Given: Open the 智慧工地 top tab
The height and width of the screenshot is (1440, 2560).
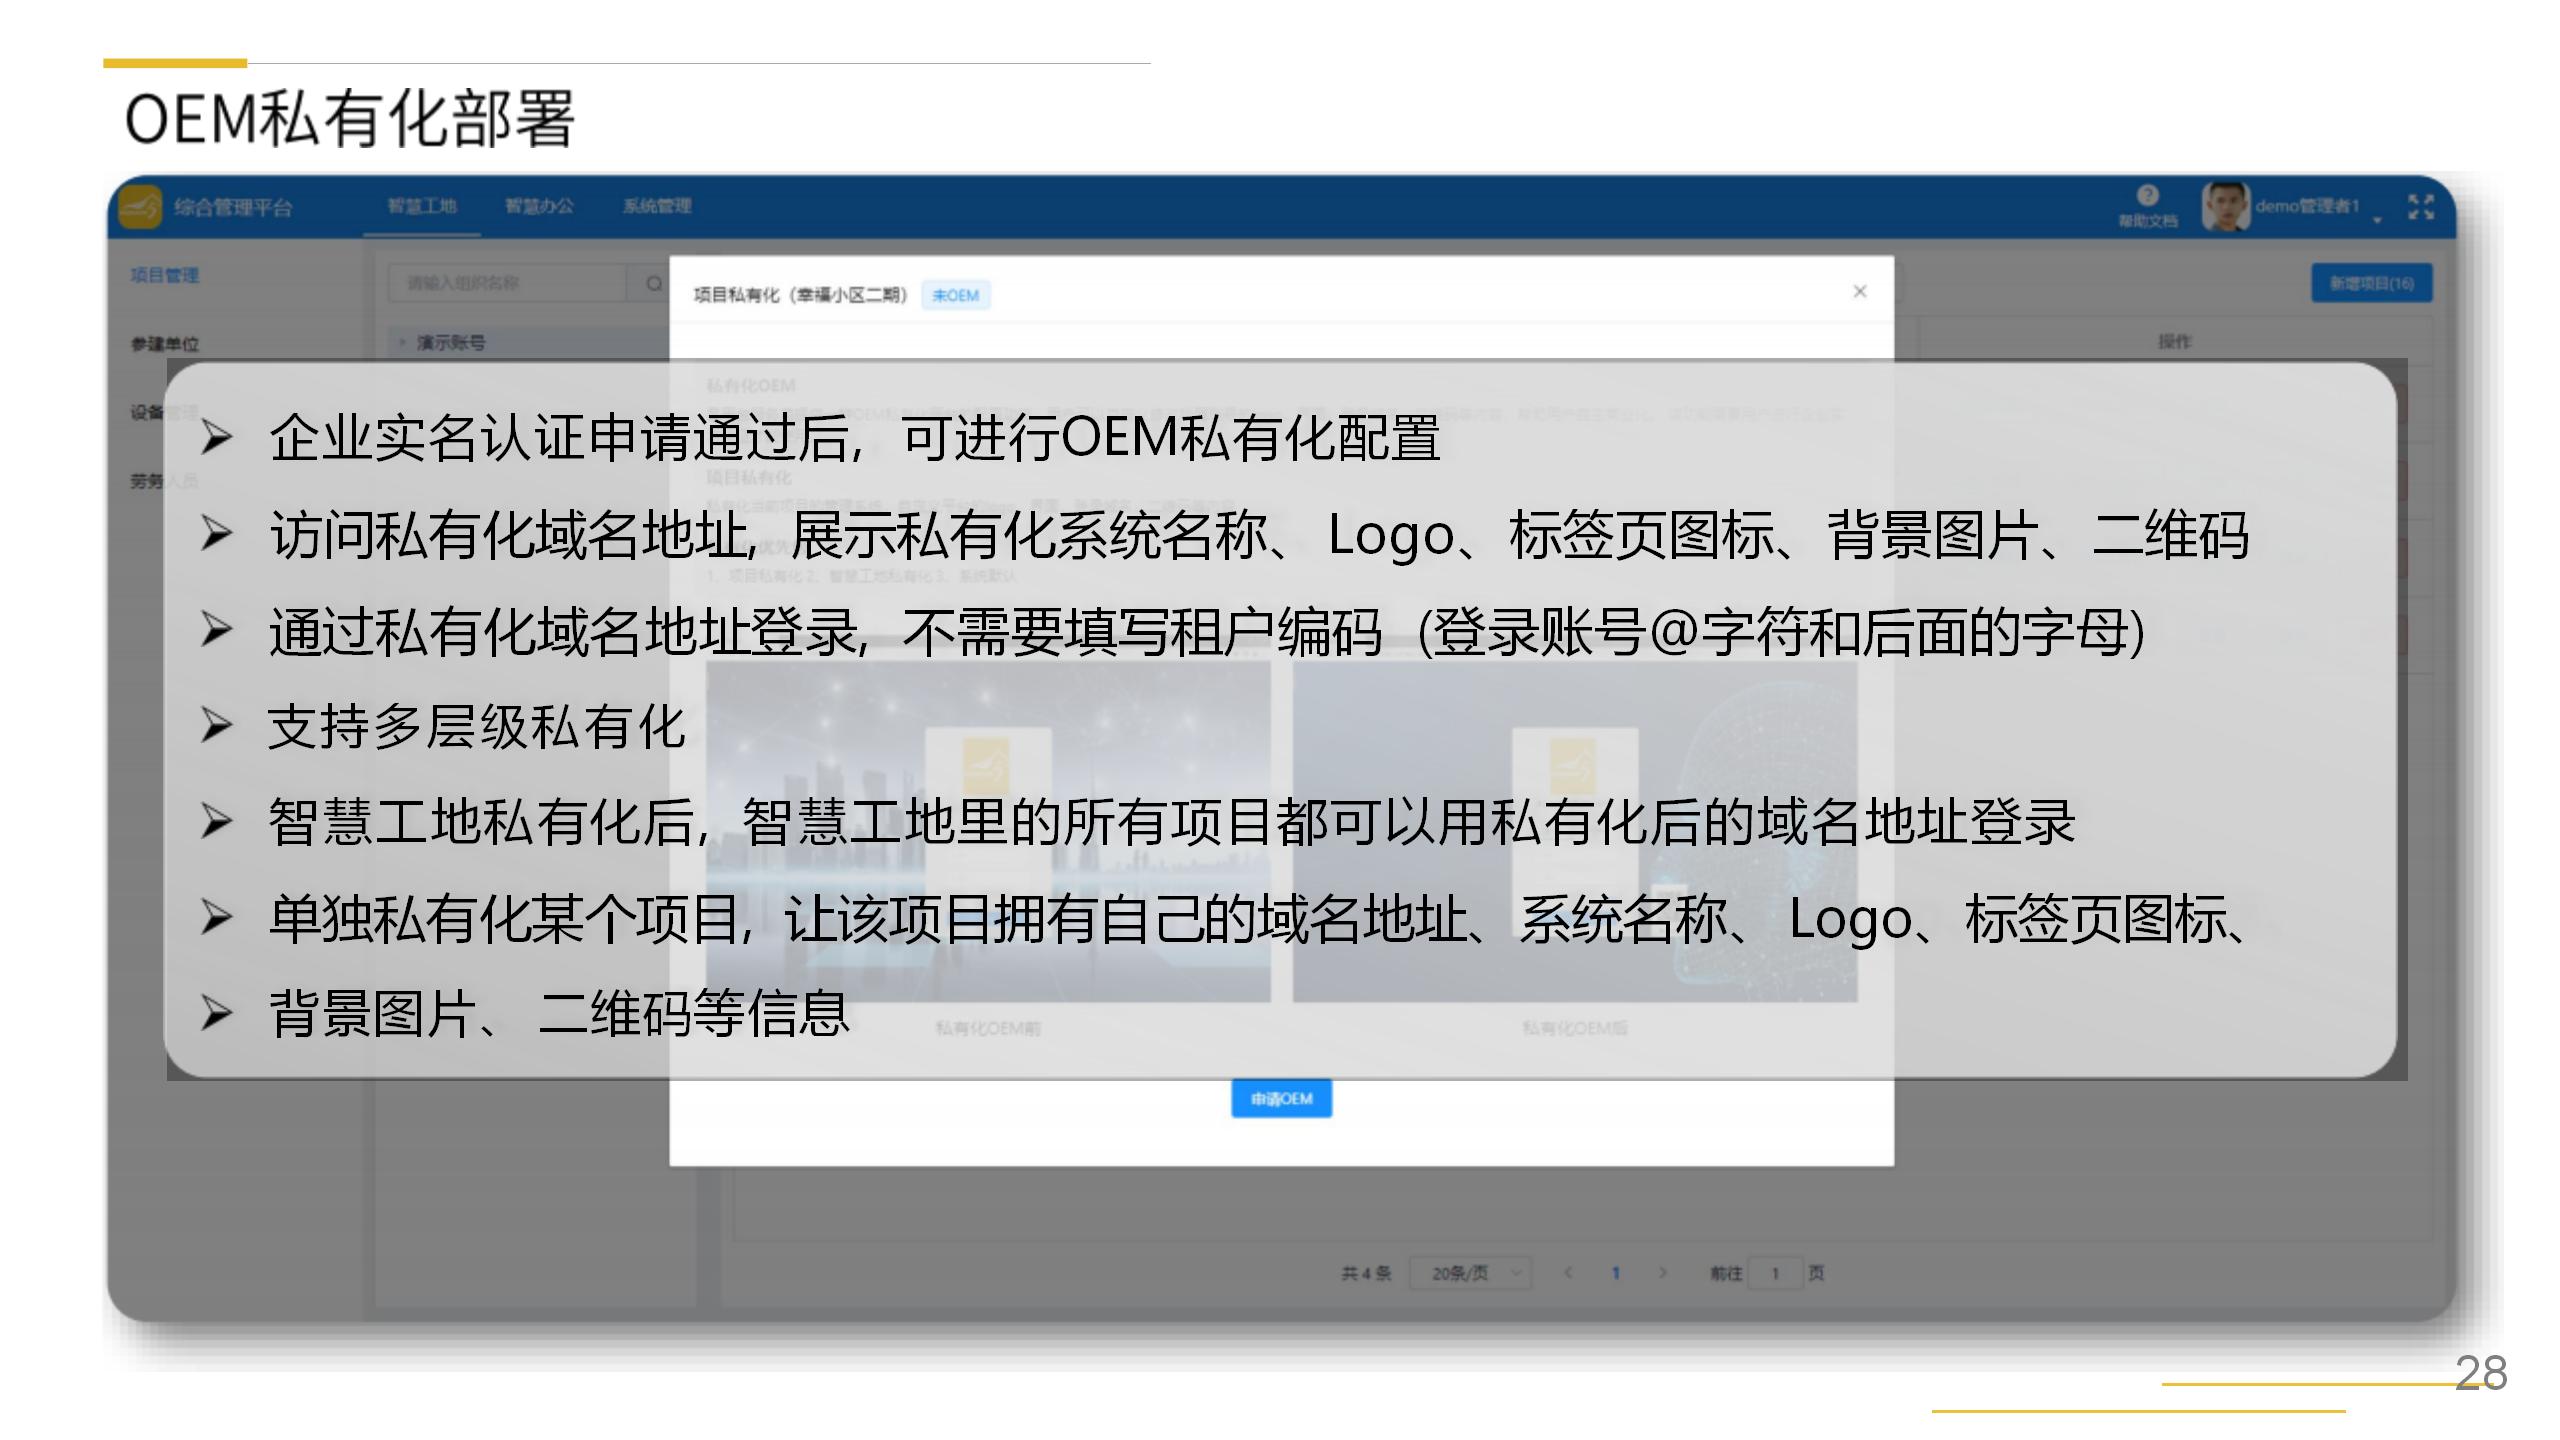Looking at the screenshot, I should pyautogui.click(x=422, y=206).
